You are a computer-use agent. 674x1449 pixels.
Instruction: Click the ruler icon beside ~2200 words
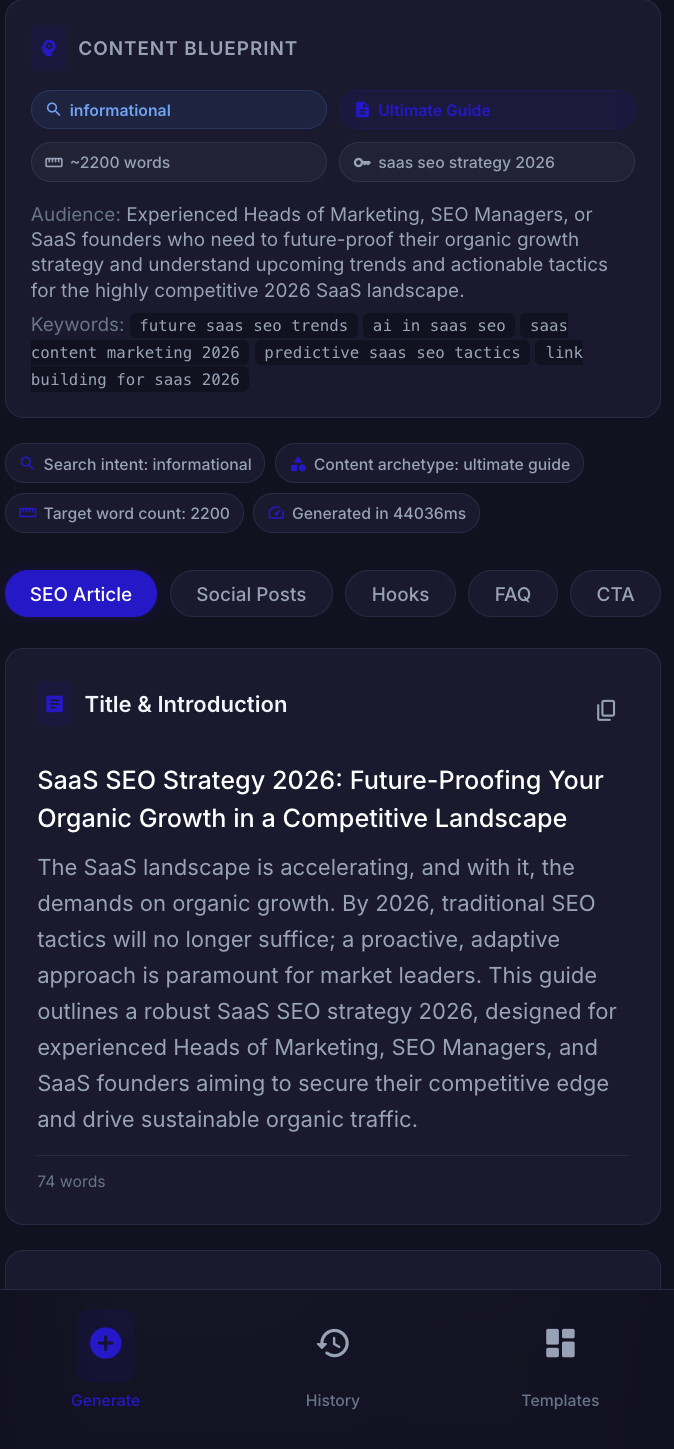(x=54, y=162)
